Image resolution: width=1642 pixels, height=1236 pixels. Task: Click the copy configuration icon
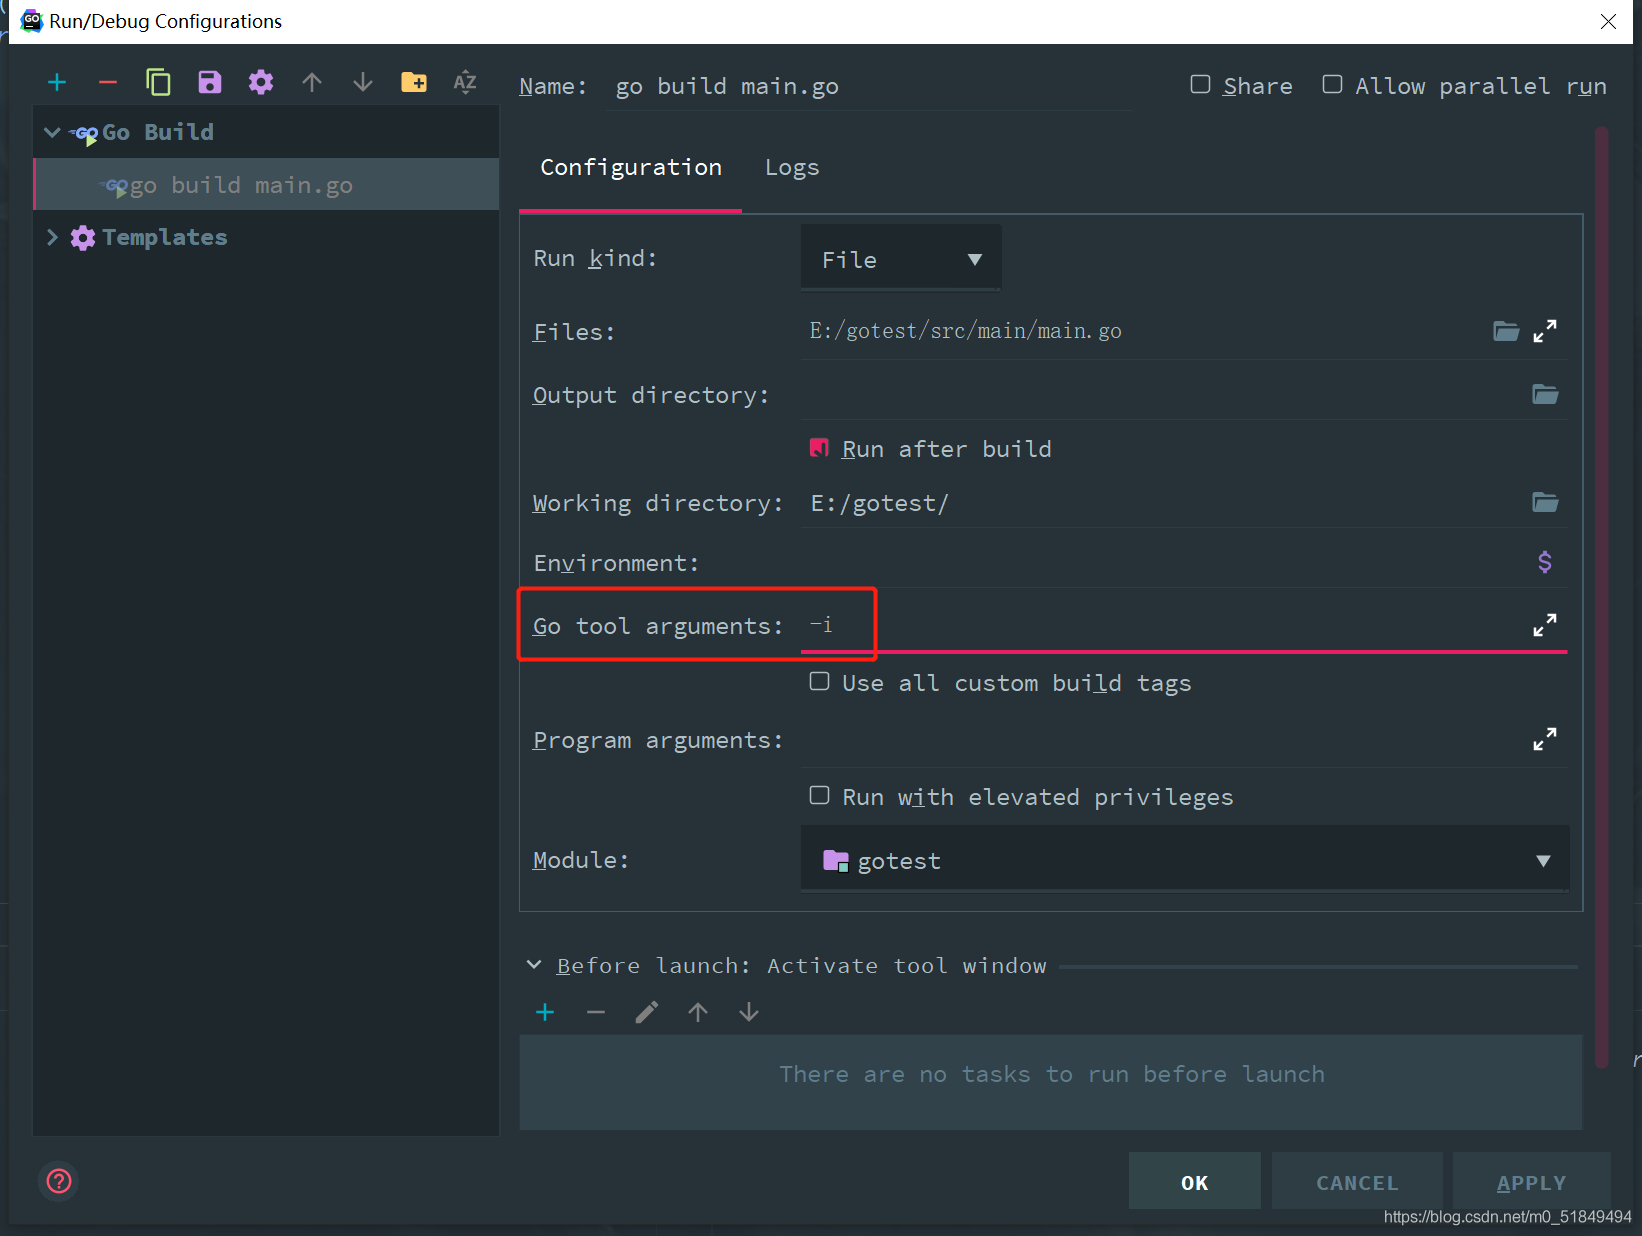(x=158, y=82)
